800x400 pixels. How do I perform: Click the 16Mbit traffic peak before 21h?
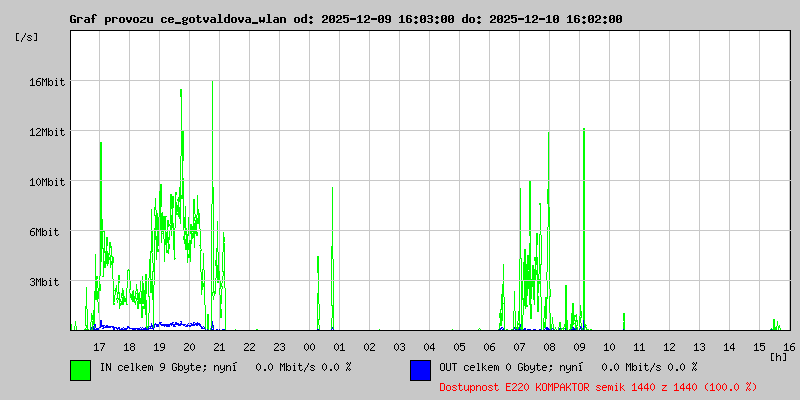tap(212, 204)
